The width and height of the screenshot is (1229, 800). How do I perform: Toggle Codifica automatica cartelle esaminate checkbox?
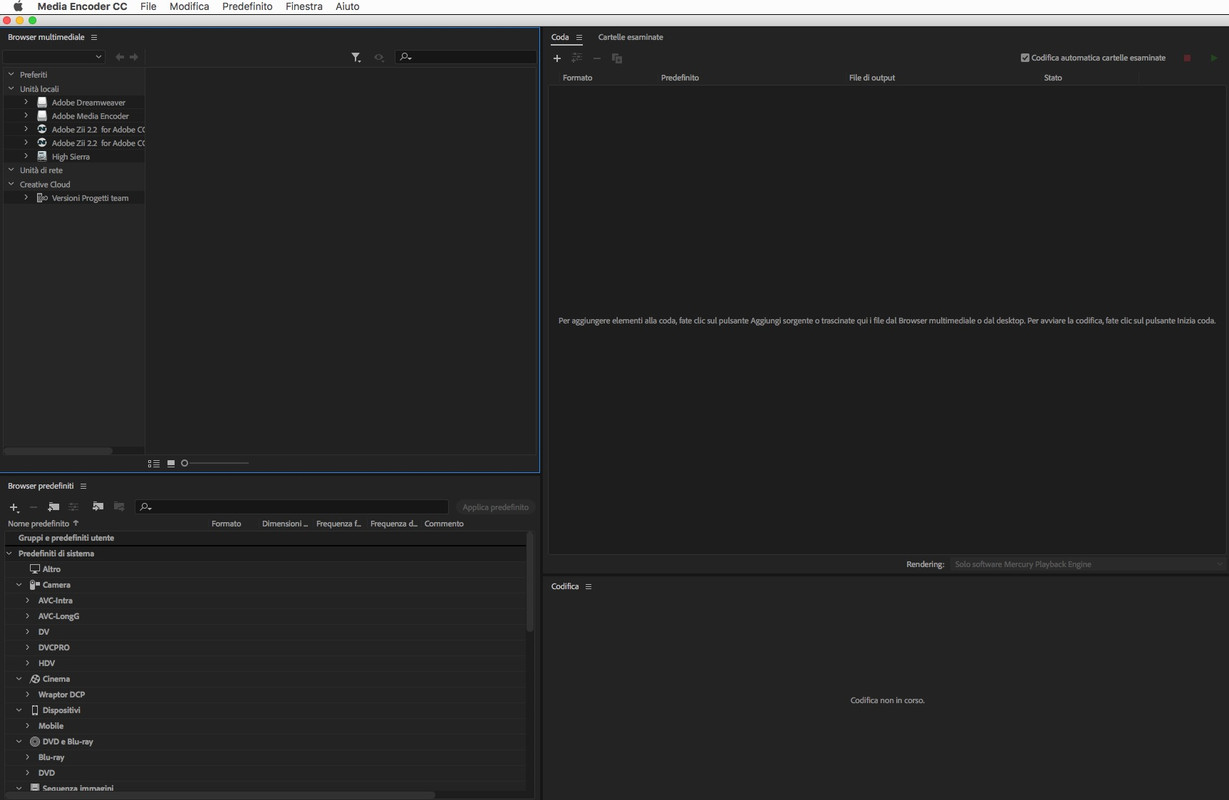coord(1025,58)
